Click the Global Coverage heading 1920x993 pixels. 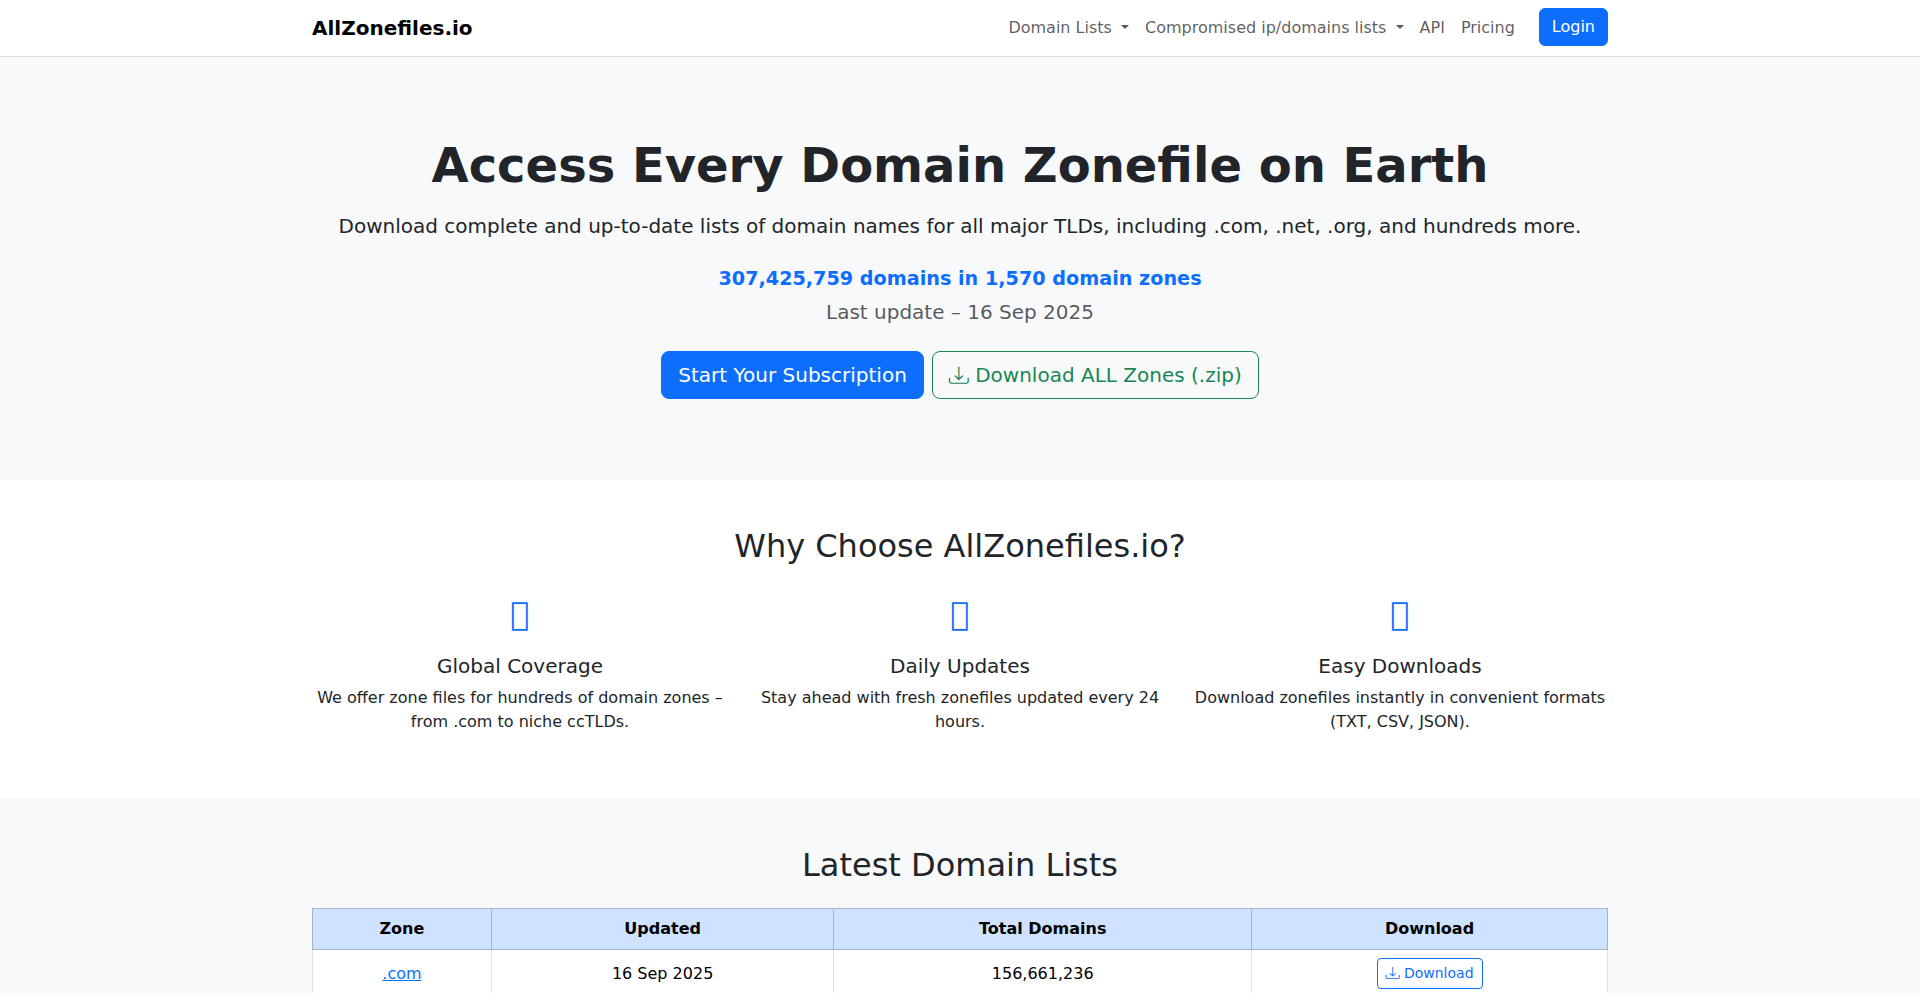(520, 666)
